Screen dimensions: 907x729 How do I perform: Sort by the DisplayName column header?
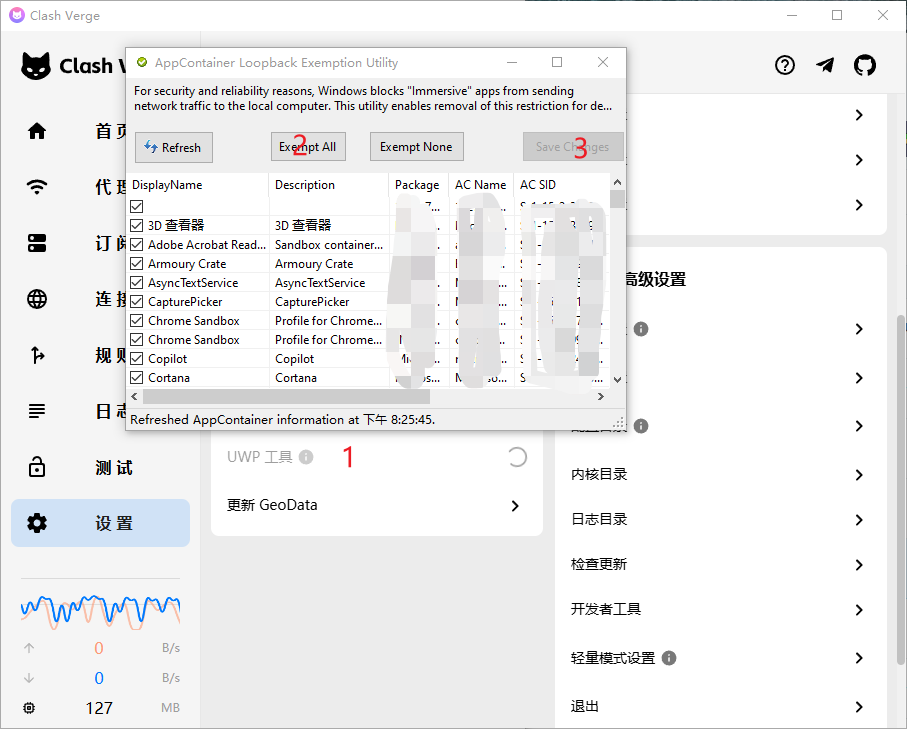(x=197, y=185)
